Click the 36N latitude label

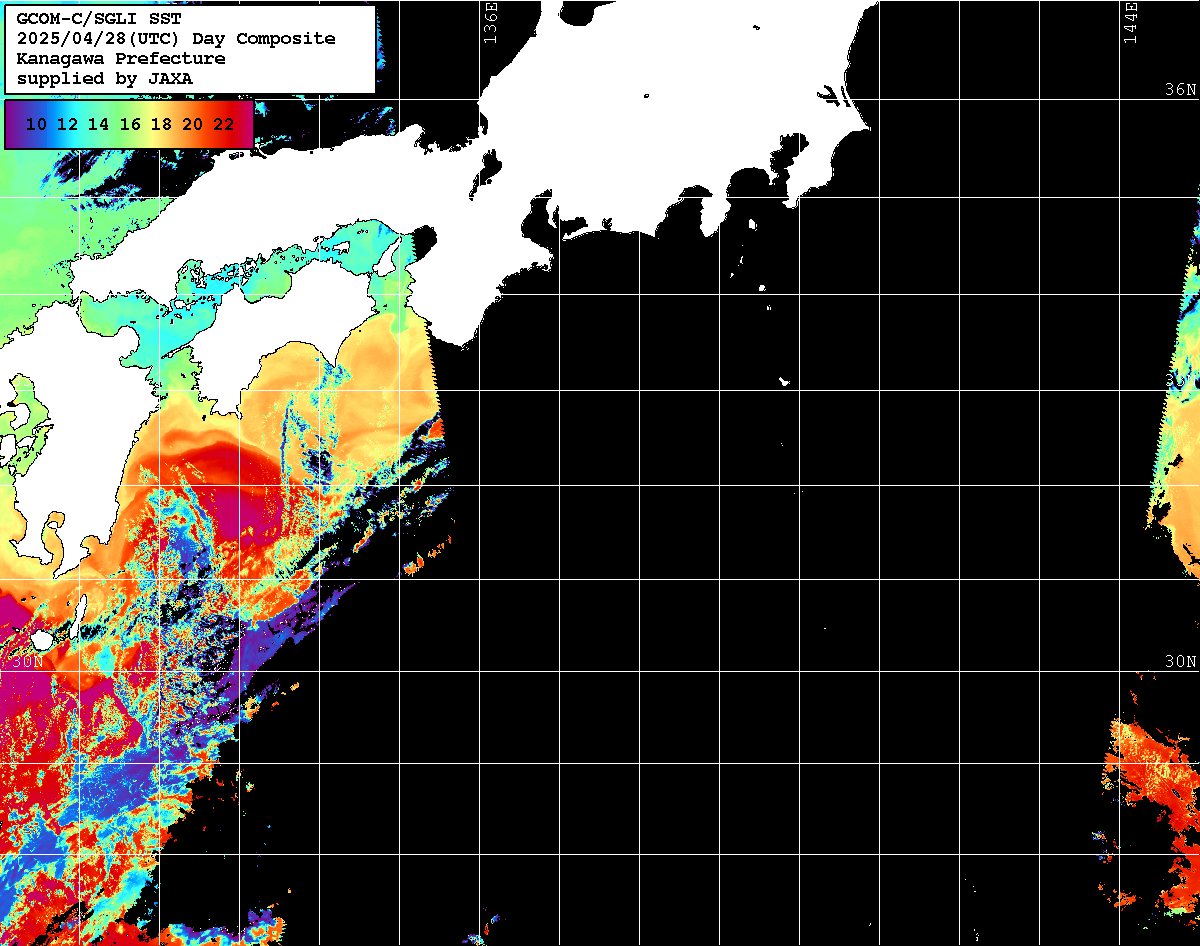[1181, 89]
